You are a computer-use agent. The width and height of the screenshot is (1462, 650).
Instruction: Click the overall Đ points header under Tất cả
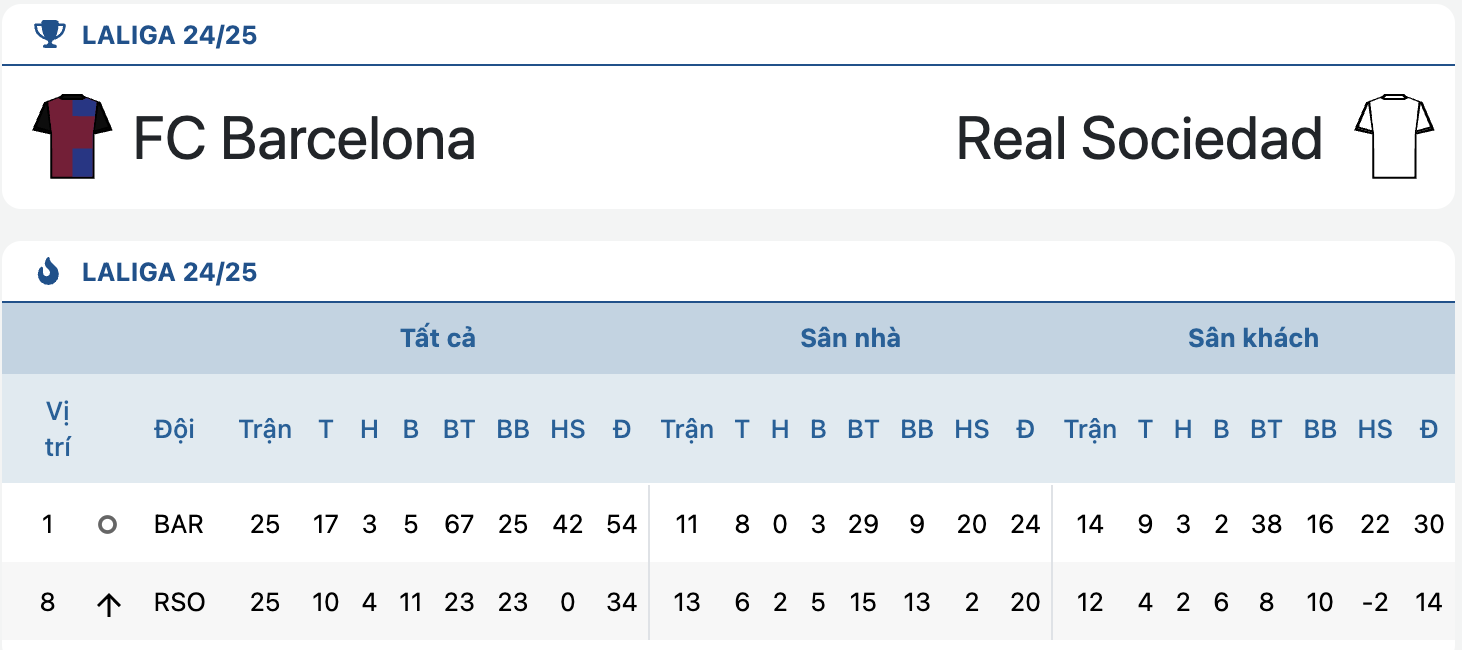click(622, 429)
